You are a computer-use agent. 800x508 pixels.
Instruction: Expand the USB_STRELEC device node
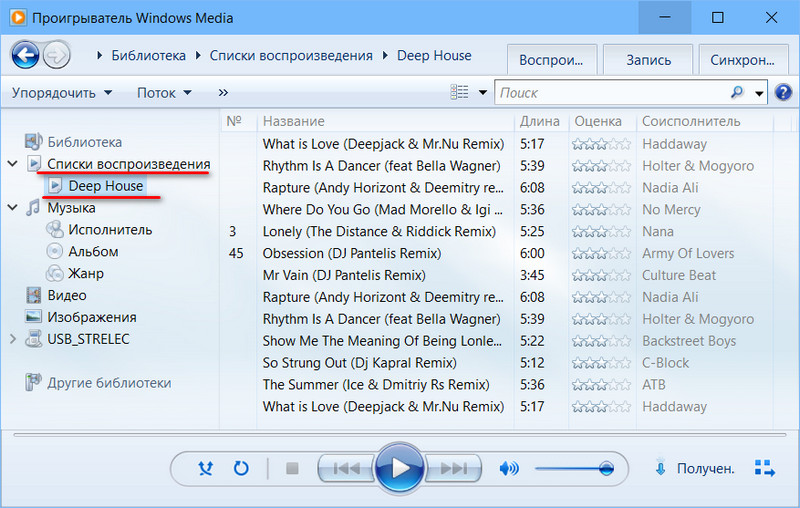(x=13, y=339)
